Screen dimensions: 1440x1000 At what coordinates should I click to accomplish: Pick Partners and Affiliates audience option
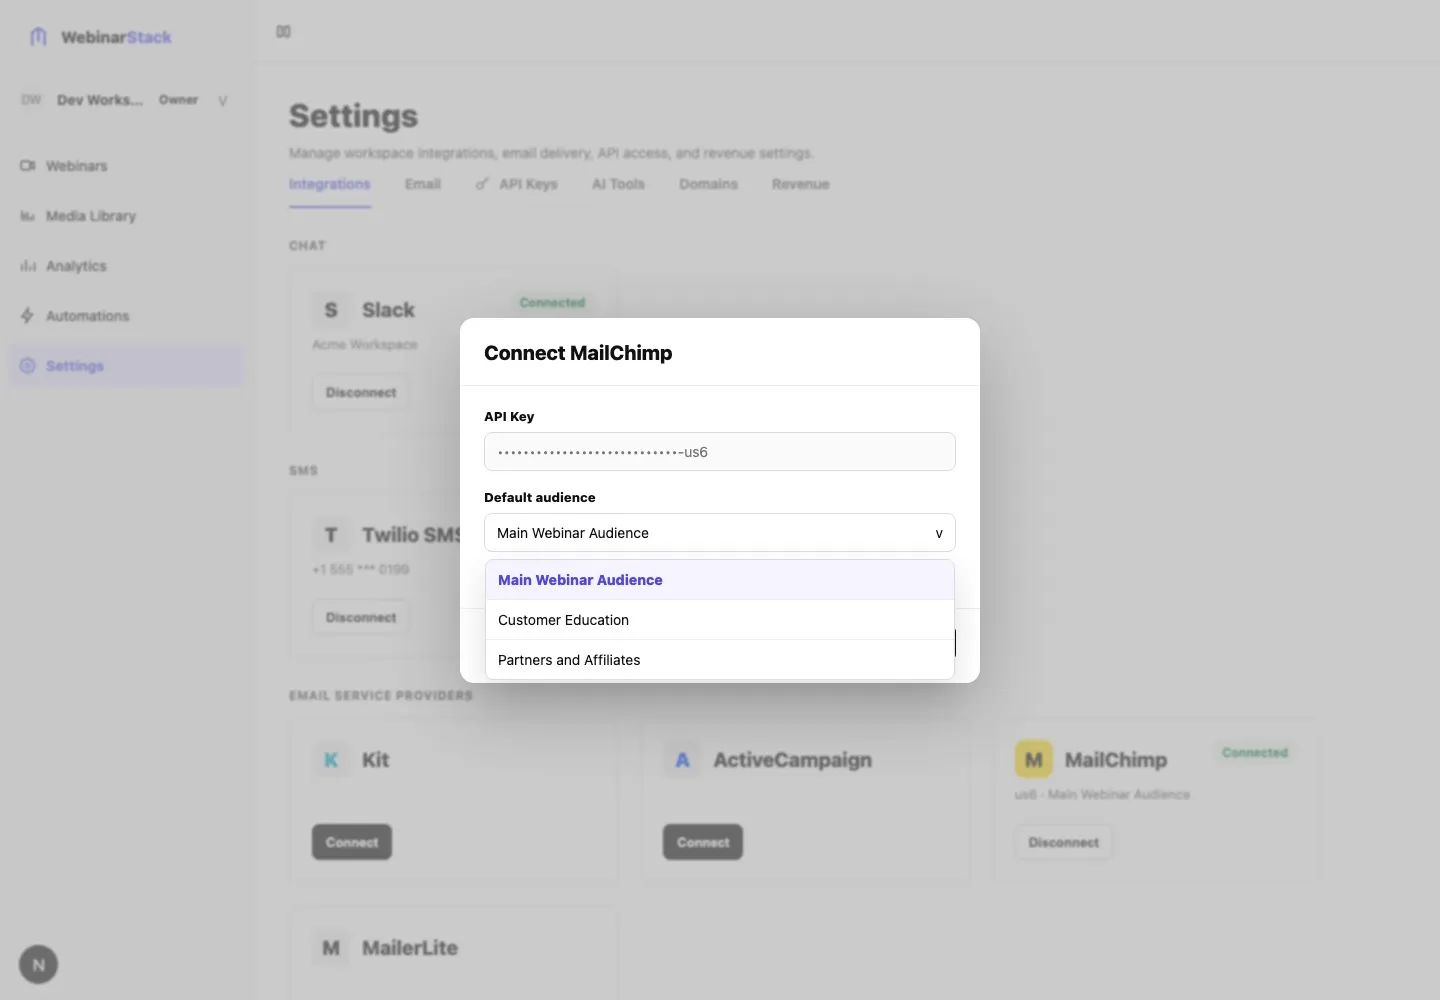point(719,660)
